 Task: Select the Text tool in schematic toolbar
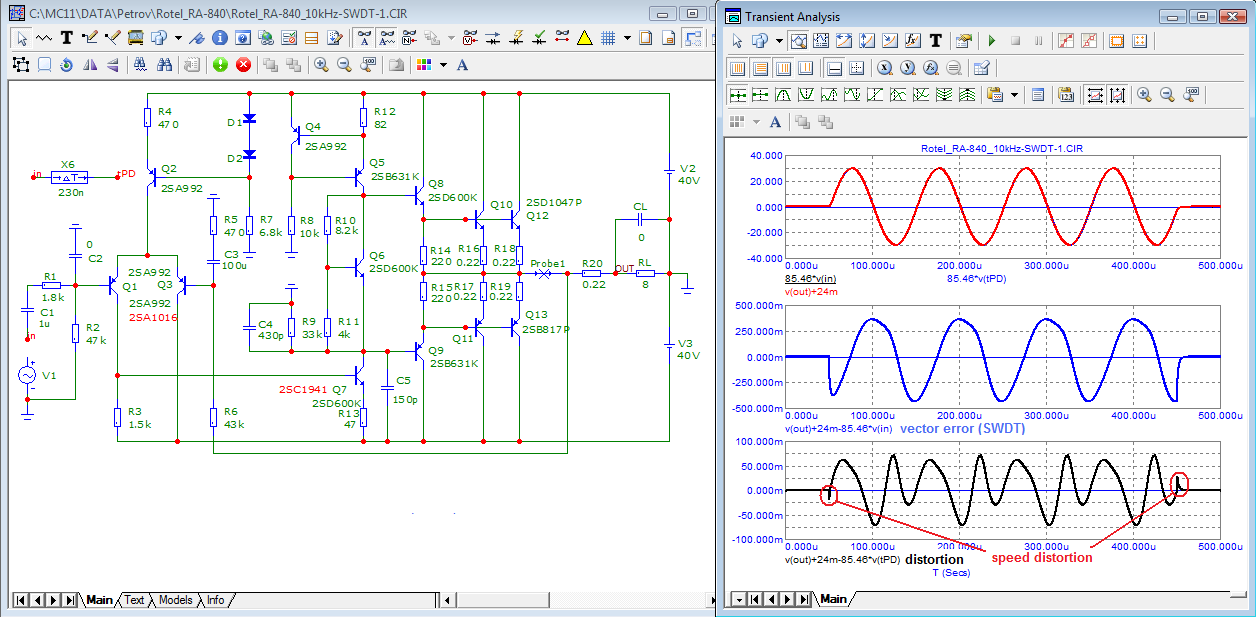[66, 38]
